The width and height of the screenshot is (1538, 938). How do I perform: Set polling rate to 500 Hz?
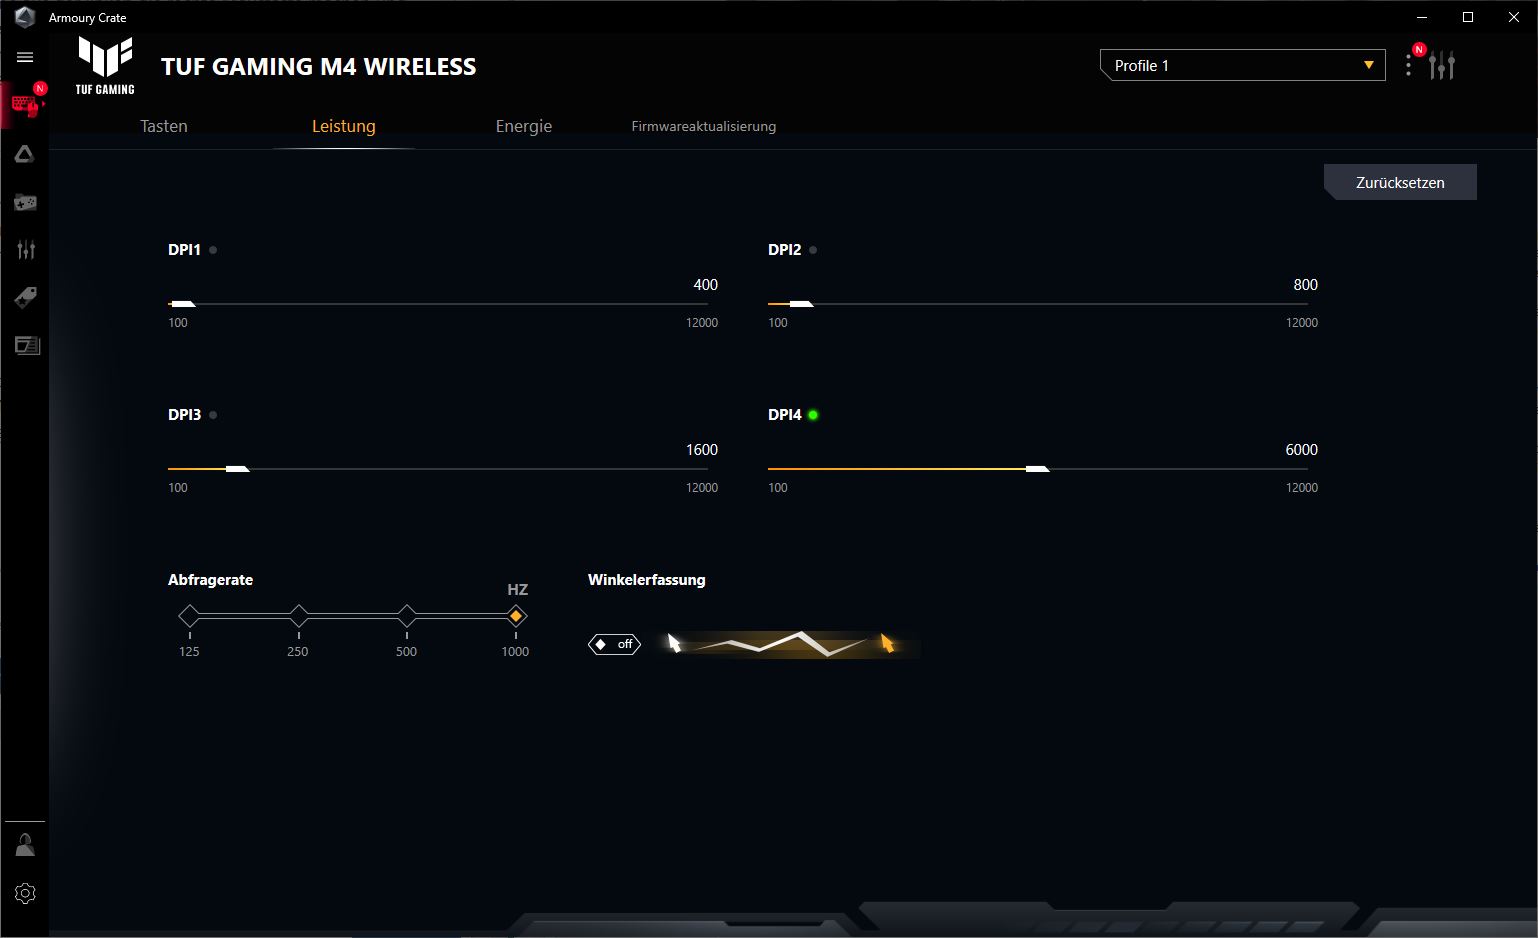pos(406,616)
